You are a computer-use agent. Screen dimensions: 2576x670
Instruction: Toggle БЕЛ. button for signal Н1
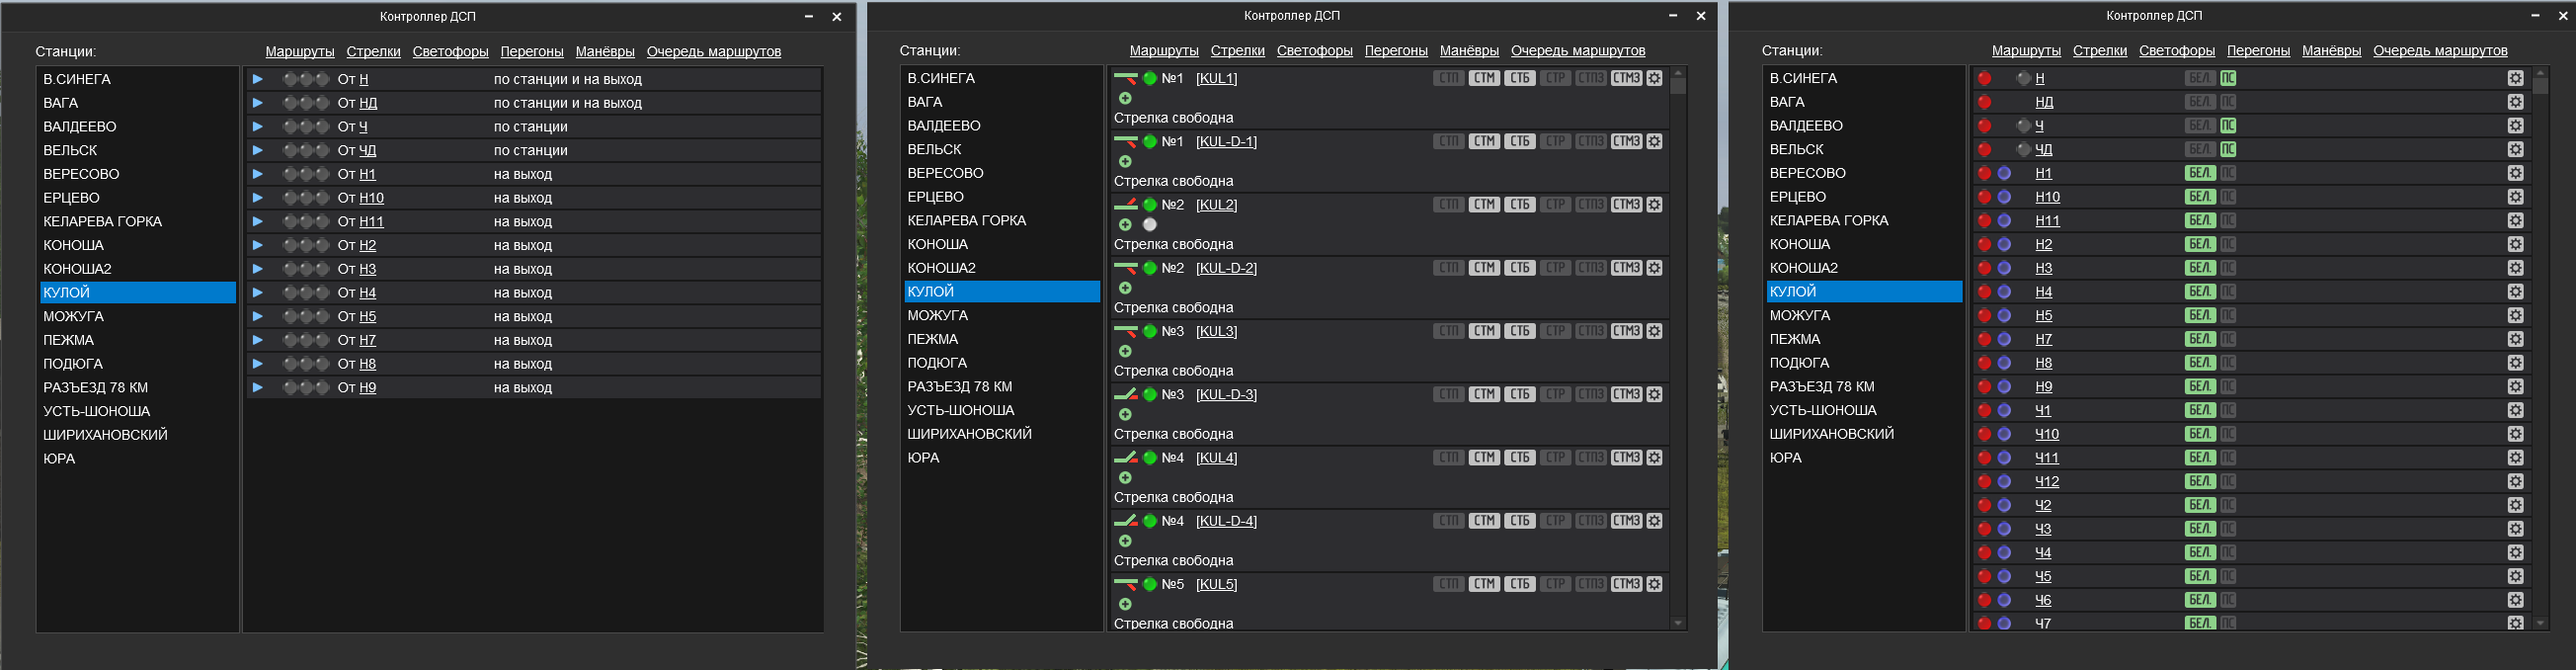[2199, 173]
